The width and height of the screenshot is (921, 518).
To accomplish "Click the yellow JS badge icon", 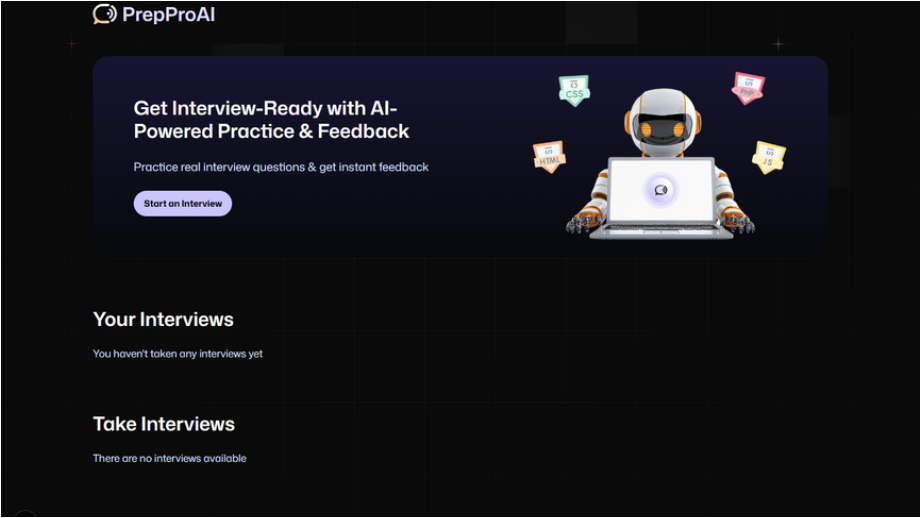I will 768,156.
